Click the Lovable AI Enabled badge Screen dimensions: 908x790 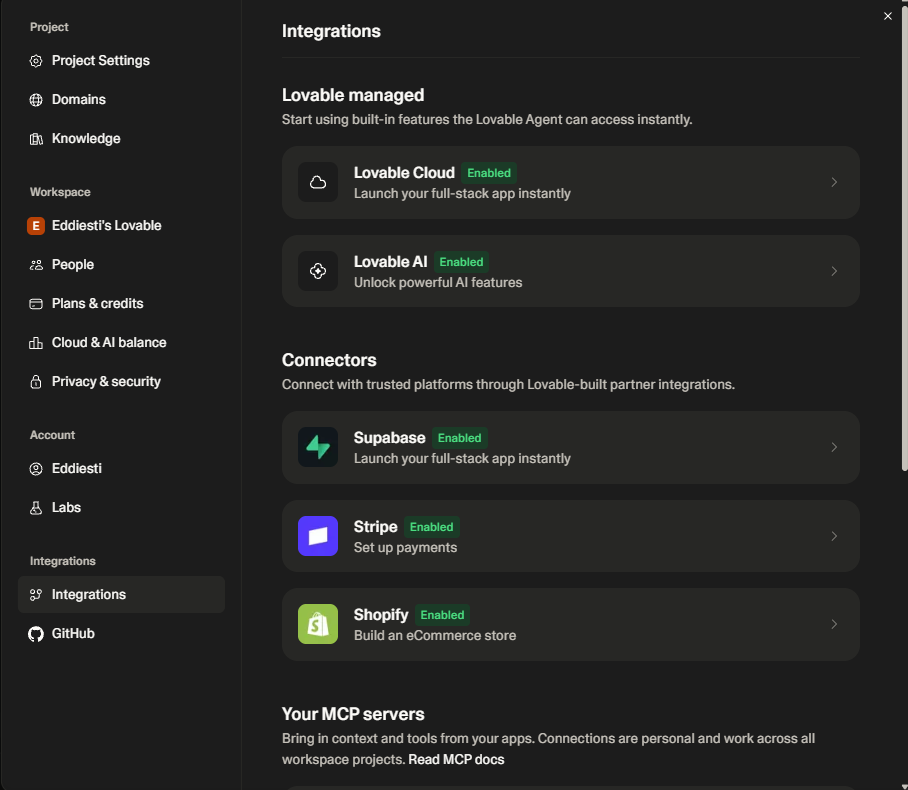(461, 262)
